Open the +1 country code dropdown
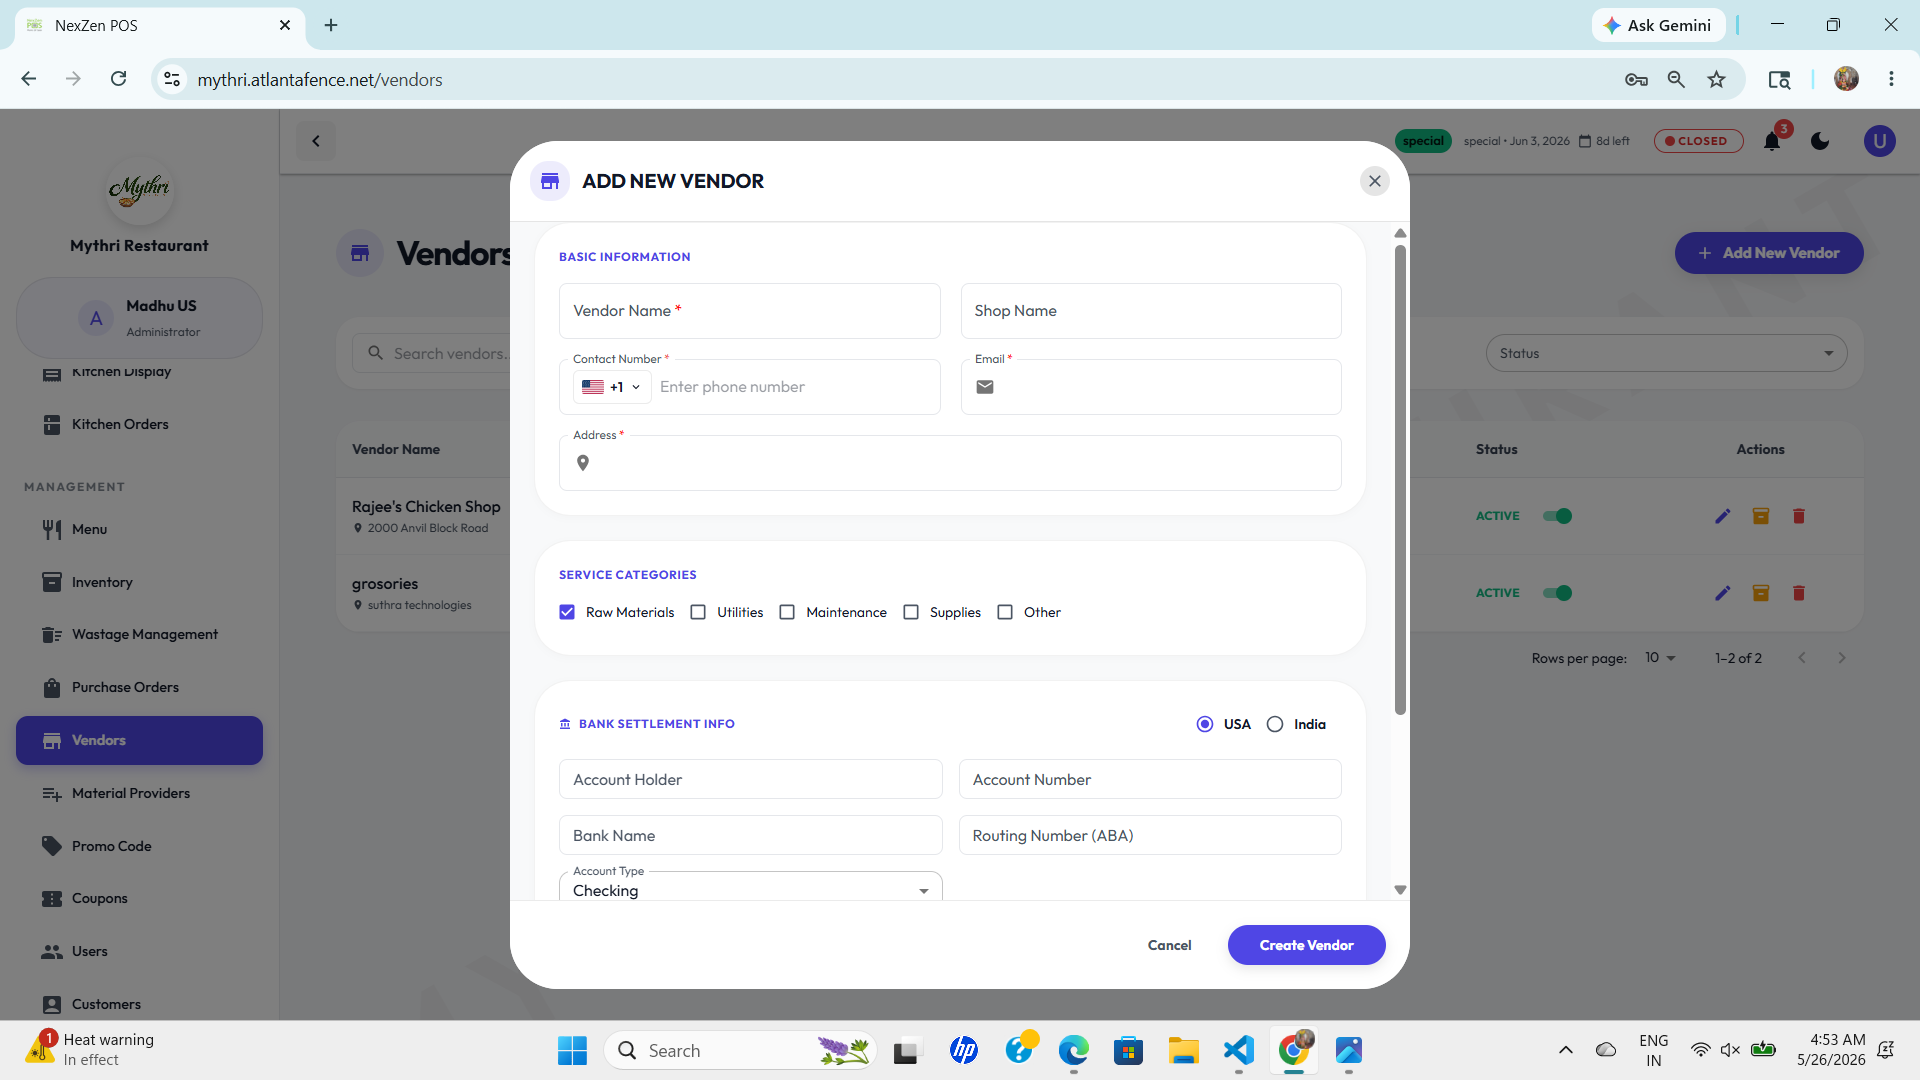Viewport: 1920px width, 1080px height. tap(611, 387)
